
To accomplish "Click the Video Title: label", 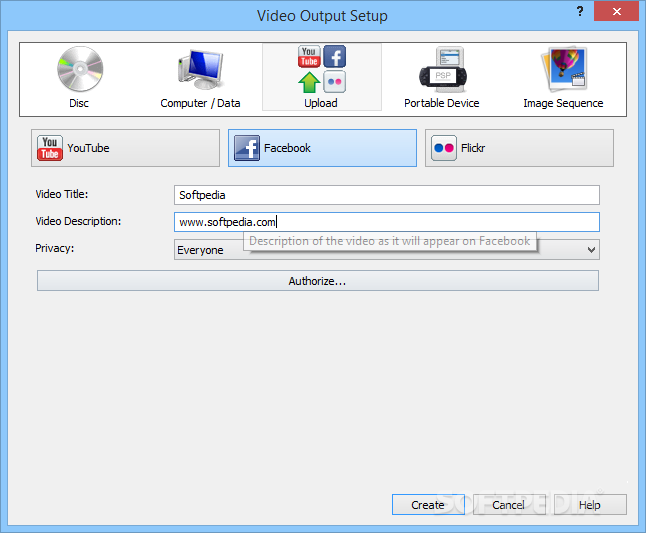I will coord(62,194).
